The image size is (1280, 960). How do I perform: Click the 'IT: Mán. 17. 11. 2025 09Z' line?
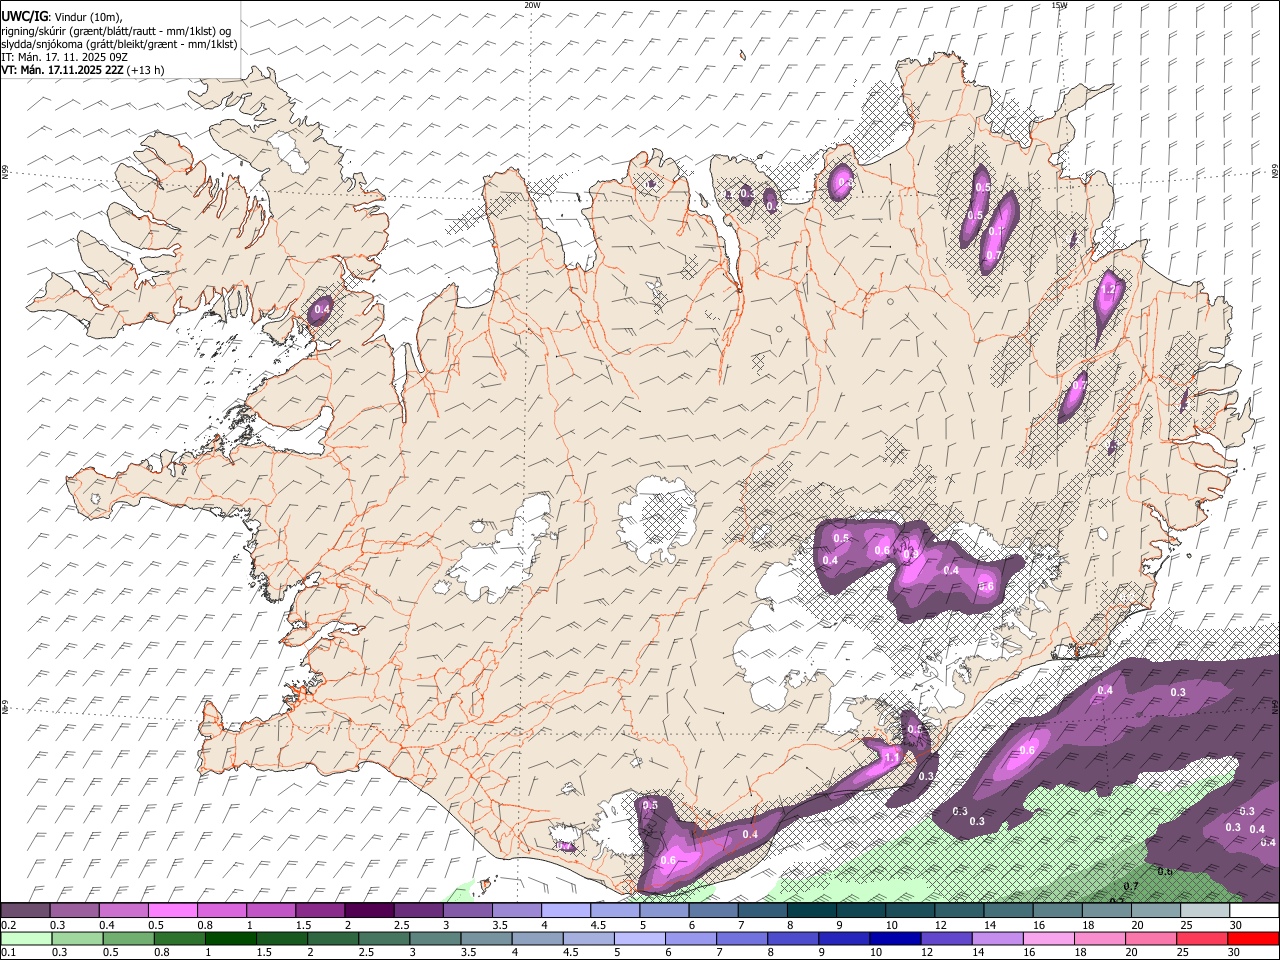point(64,57)
